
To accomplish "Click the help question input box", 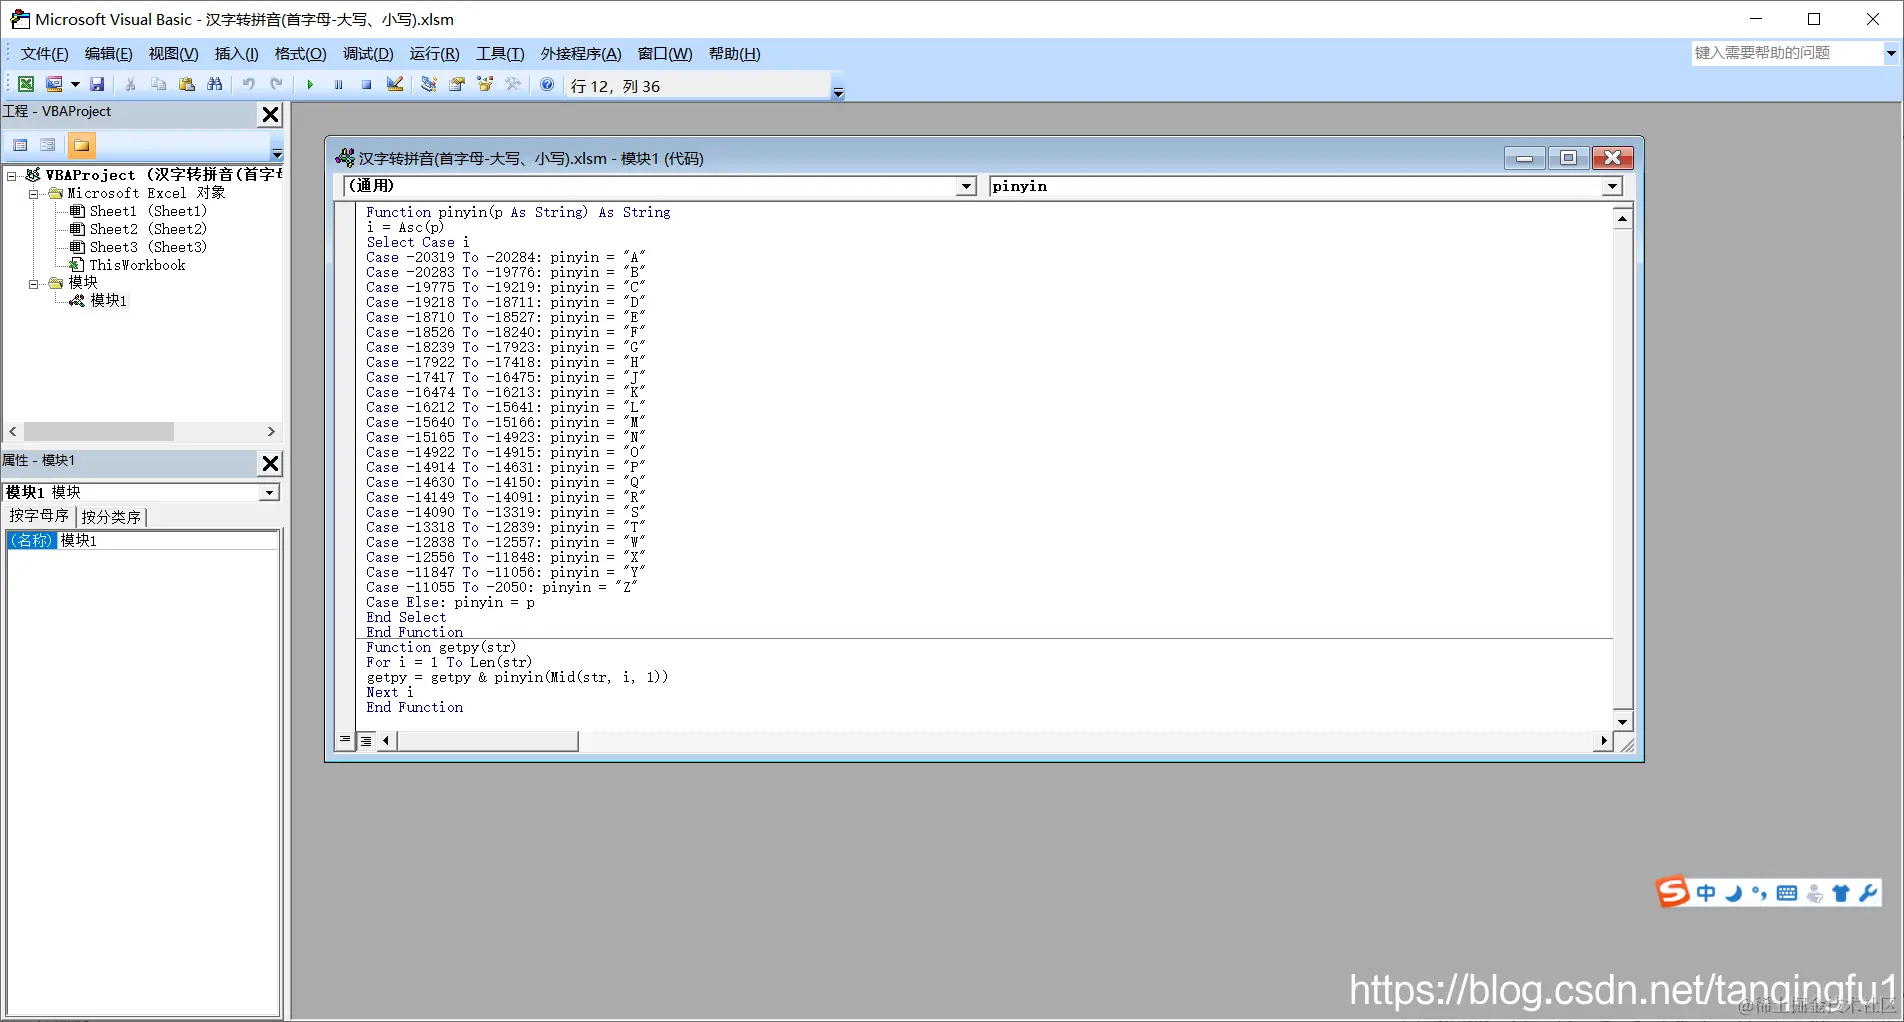I will tap(1787, 53).
